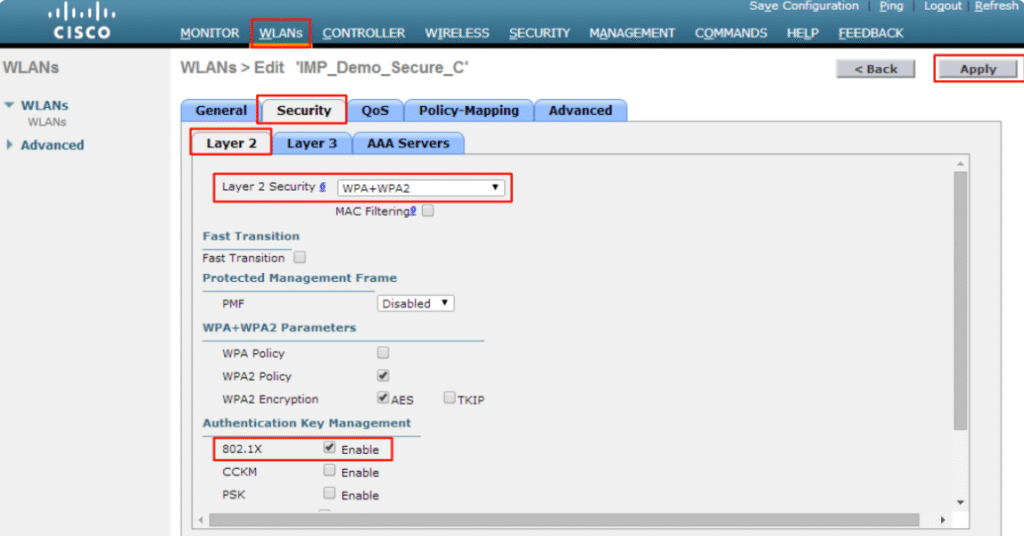This screenshot has height=536, width=1024.
Task: Uncheck WPA2 Policy checkbox
Action: [x=383, y=375]
